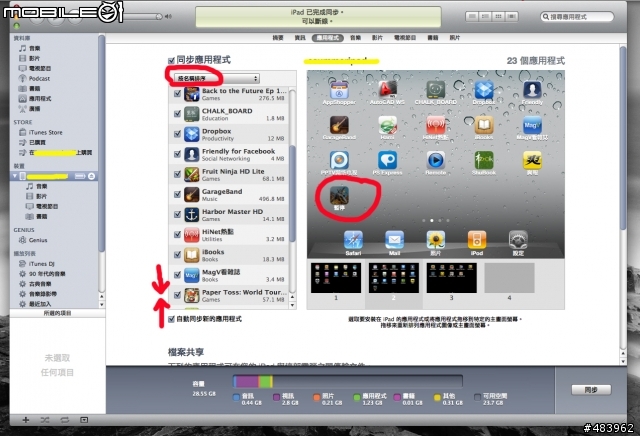Open the AppShopper app icon on iPad screen

click(x=339, y=90)
